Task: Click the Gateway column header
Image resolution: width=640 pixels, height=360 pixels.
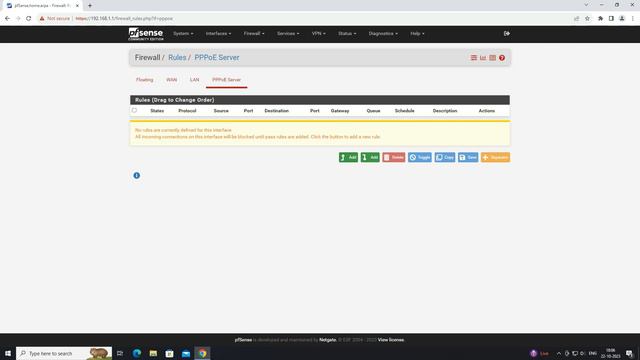Action: tap(340, 111)
